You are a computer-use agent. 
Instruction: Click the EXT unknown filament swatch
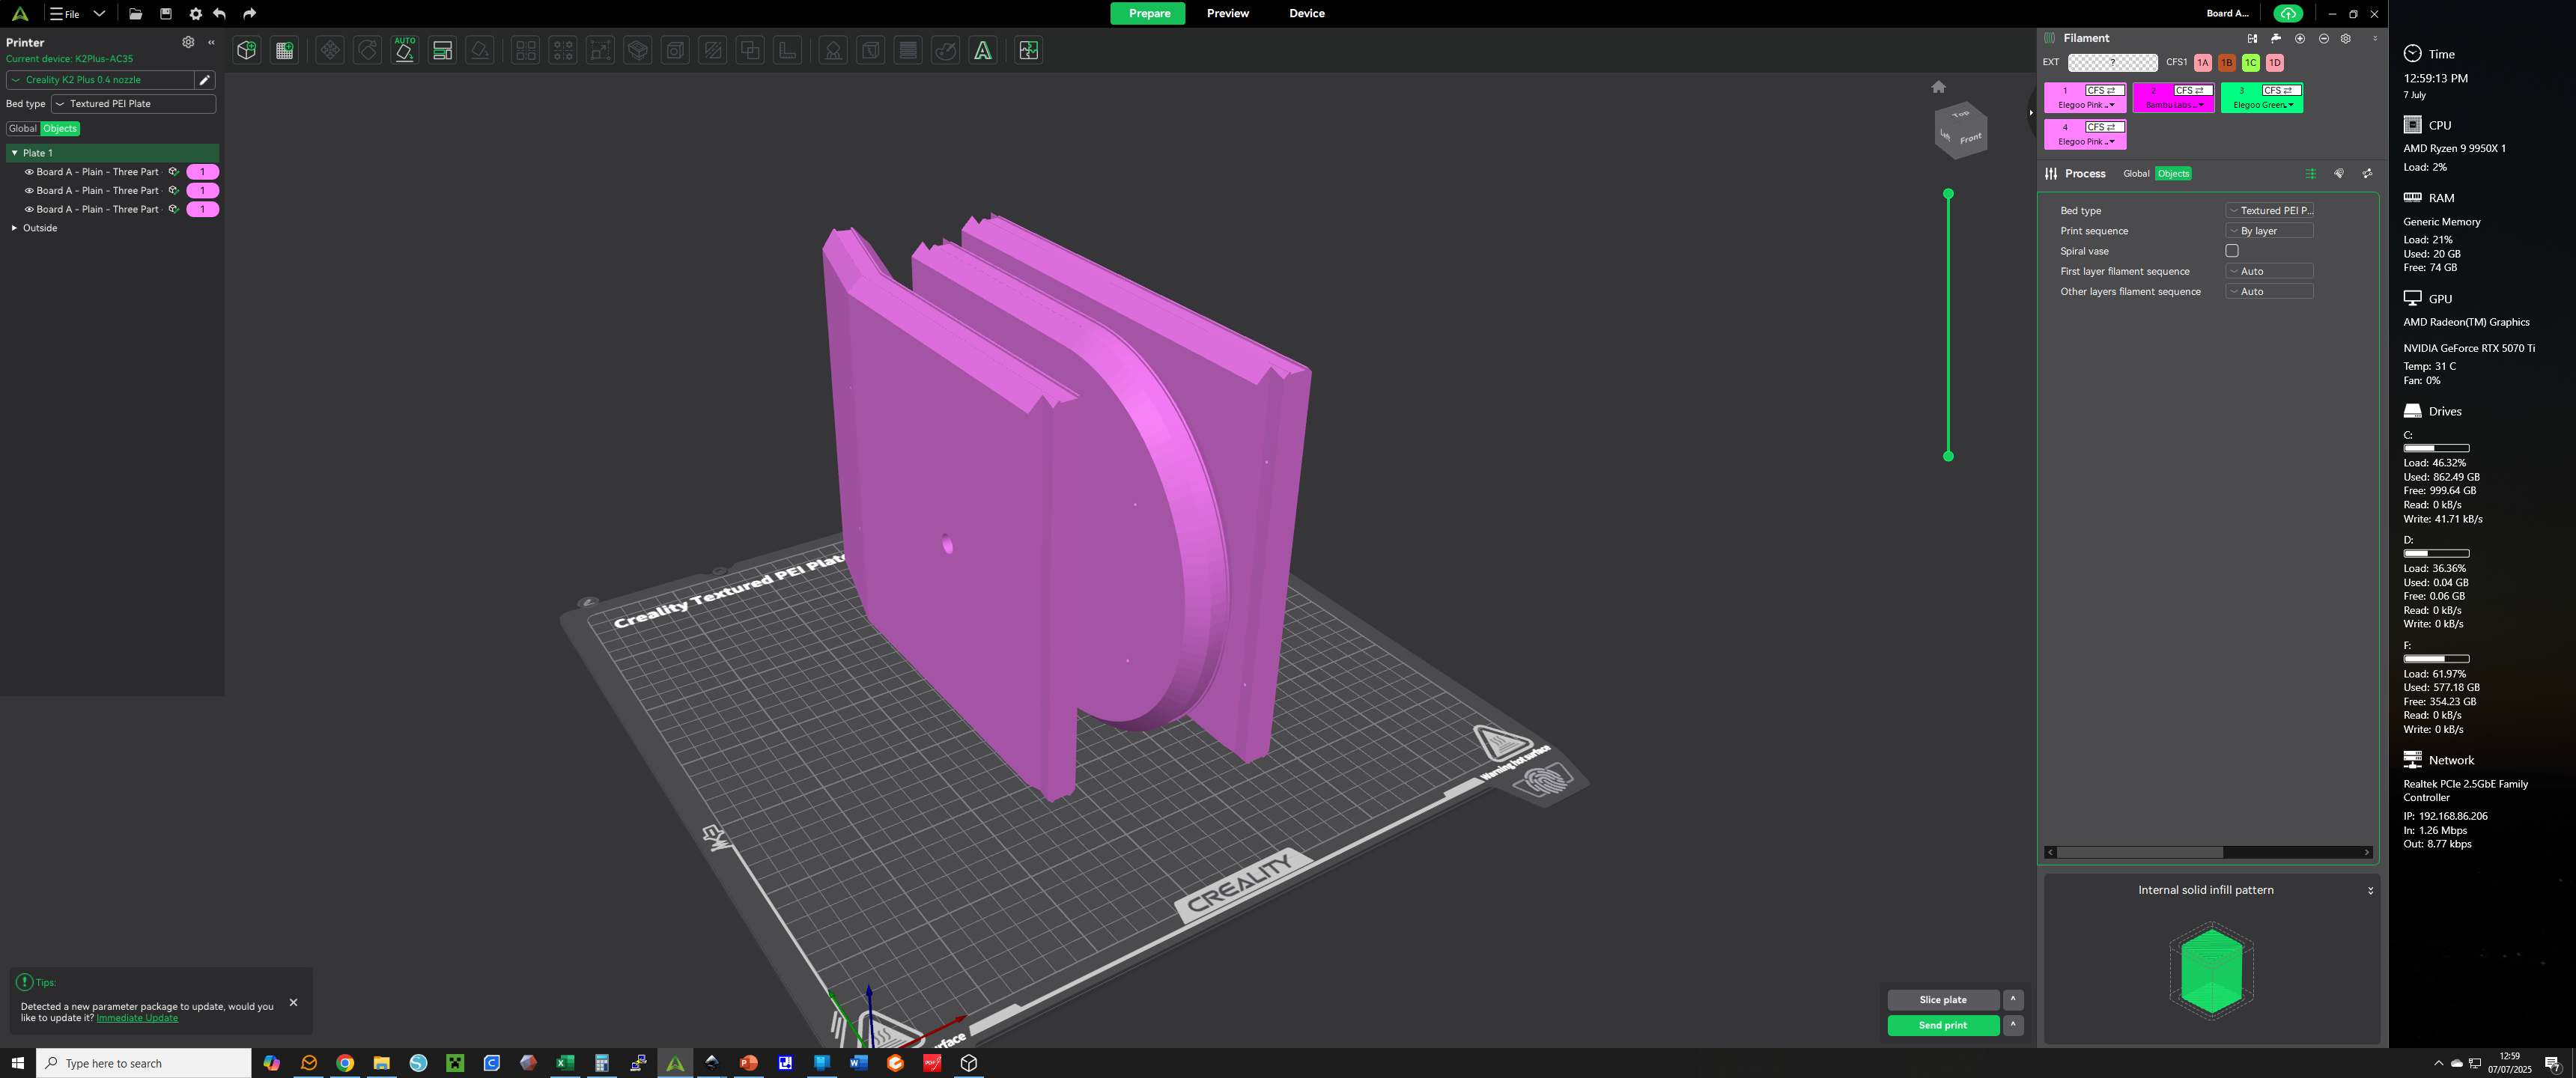pos(2112,62)
